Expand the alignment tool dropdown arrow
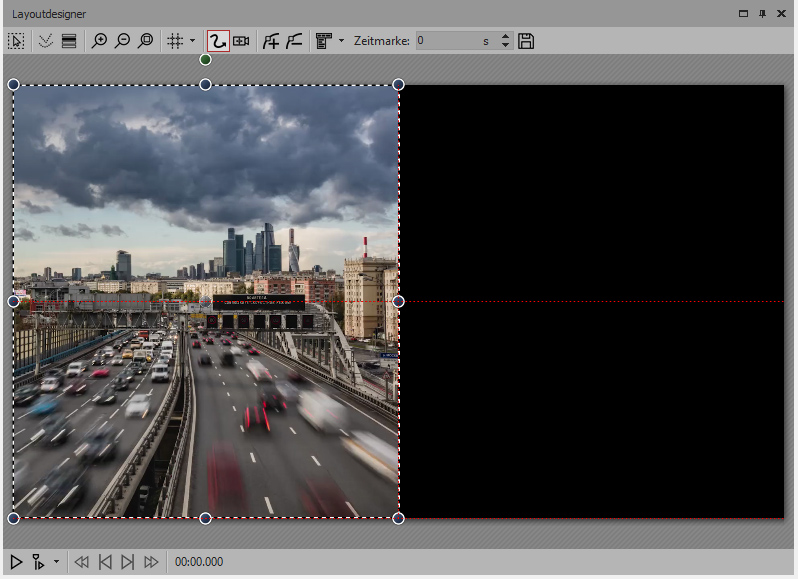Screen dimensions: 798x579 tap(341, 41)
